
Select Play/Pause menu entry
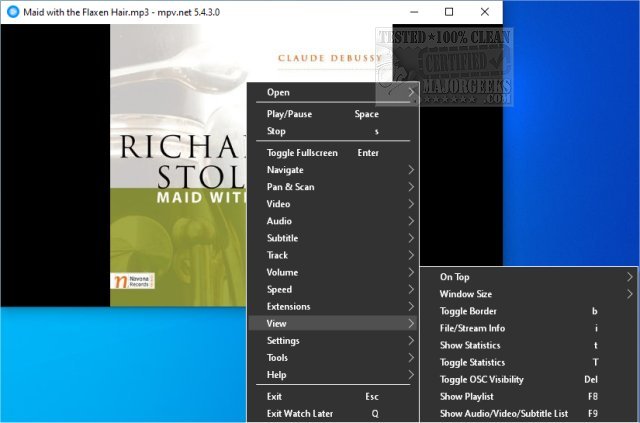[333, 114]
